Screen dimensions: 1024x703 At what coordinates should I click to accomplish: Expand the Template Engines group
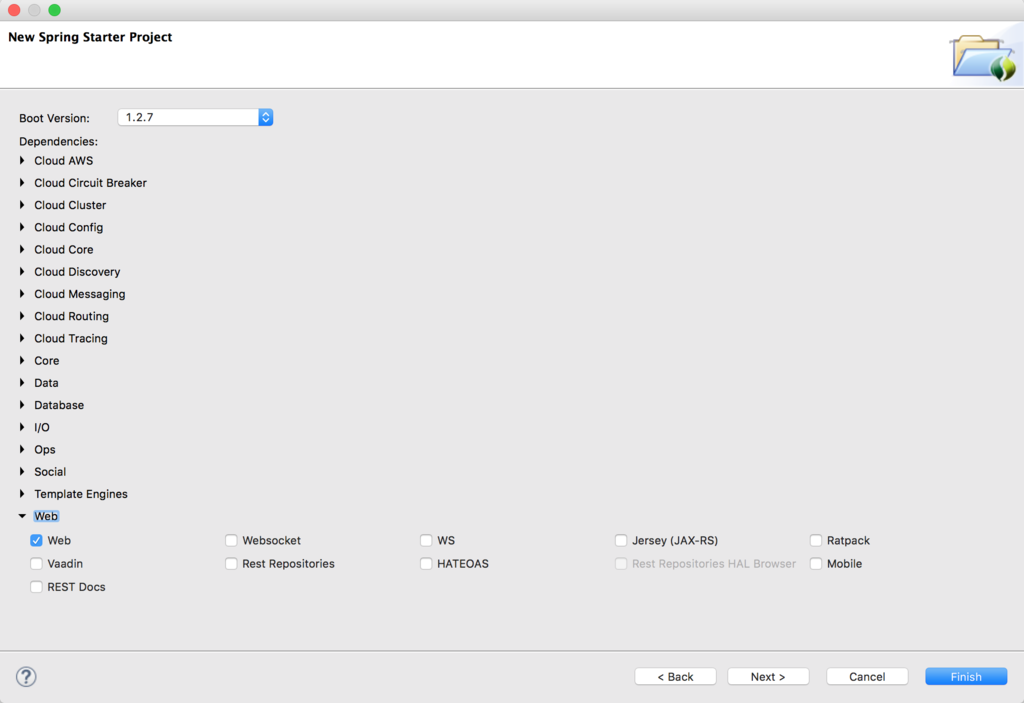point(22,494)
